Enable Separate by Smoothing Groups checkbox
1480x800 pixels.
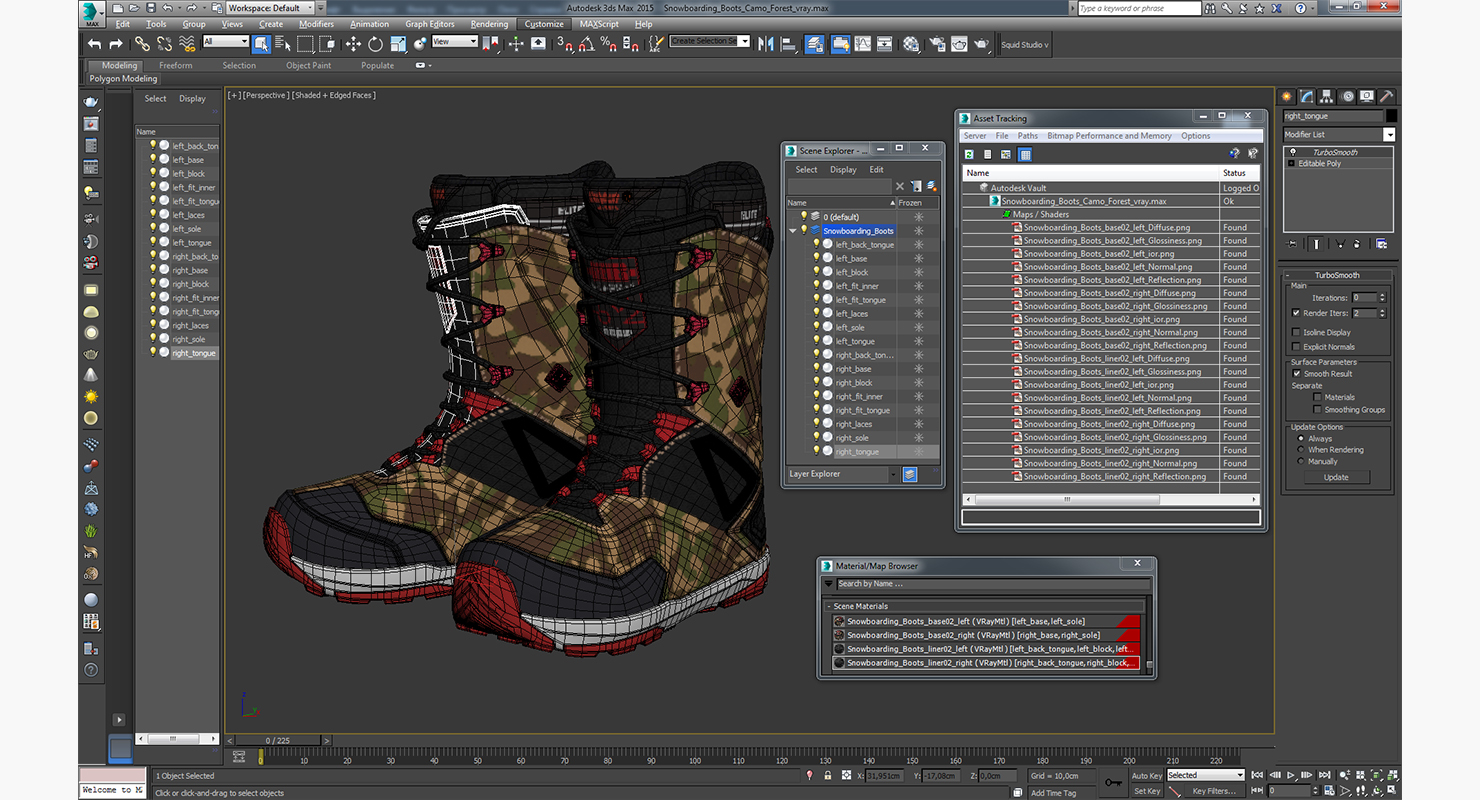[x=1318, y=409]
